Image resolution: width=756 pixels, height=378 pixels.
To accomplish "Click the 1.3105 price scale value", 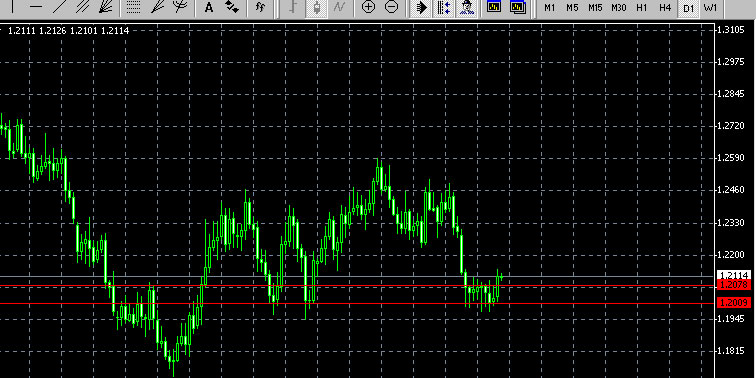I will [731, 30].
